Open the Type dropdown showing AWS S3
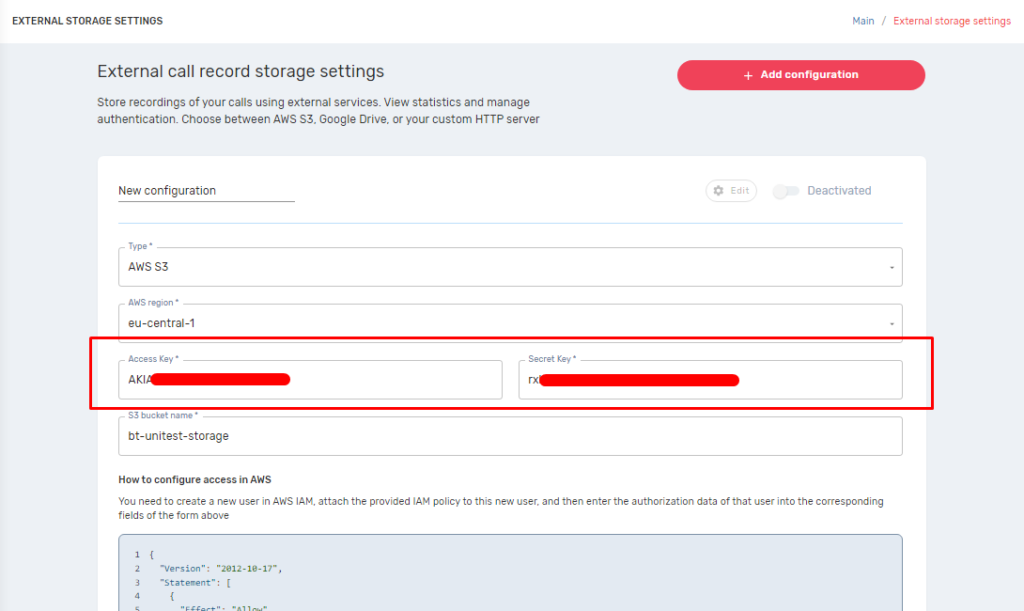Image resolution: width=1024 pixels, height=611 pixels. pos(500,267)
